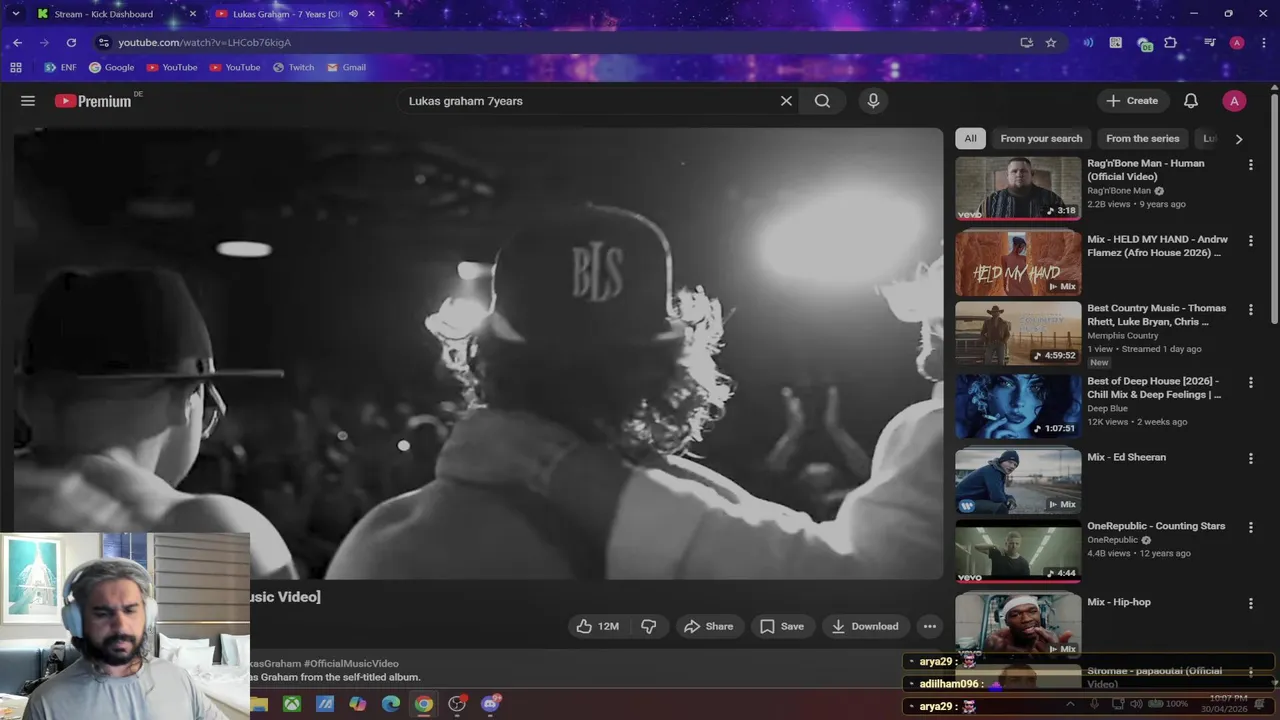Open options menu for Mix - Ed Sheeran
This screenshot has height=720, width=1280.
[1250, 459]
